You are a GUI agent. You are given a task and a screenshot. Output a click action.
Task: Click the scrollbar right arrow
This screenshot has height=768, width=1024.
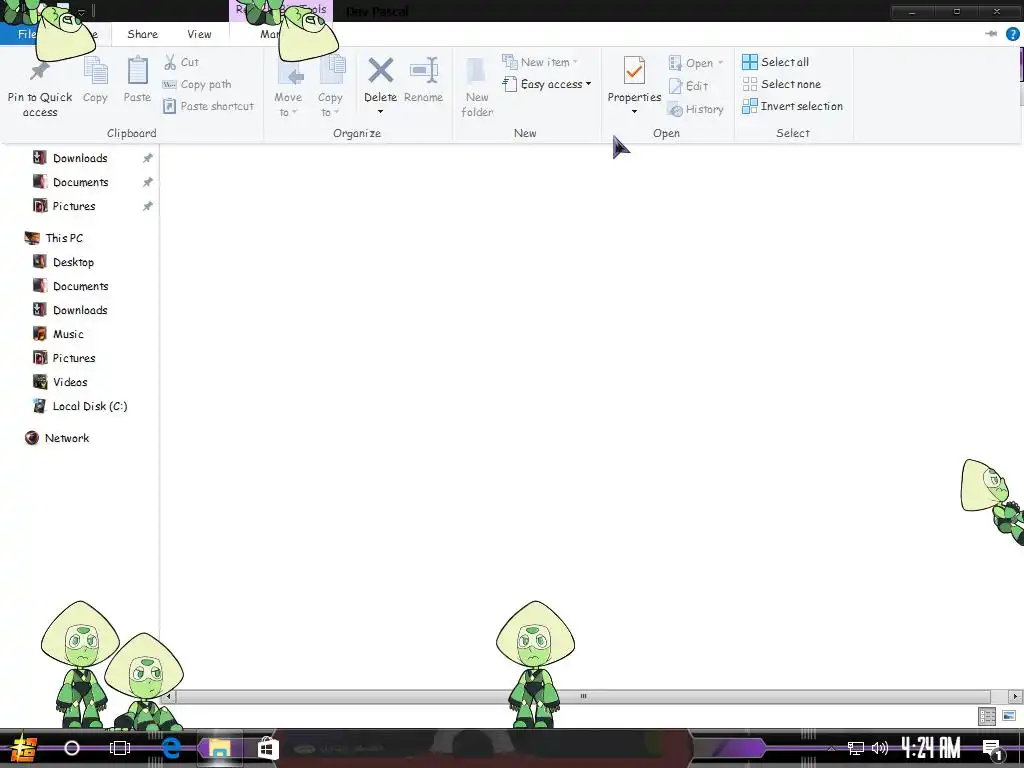(1016, 696)
